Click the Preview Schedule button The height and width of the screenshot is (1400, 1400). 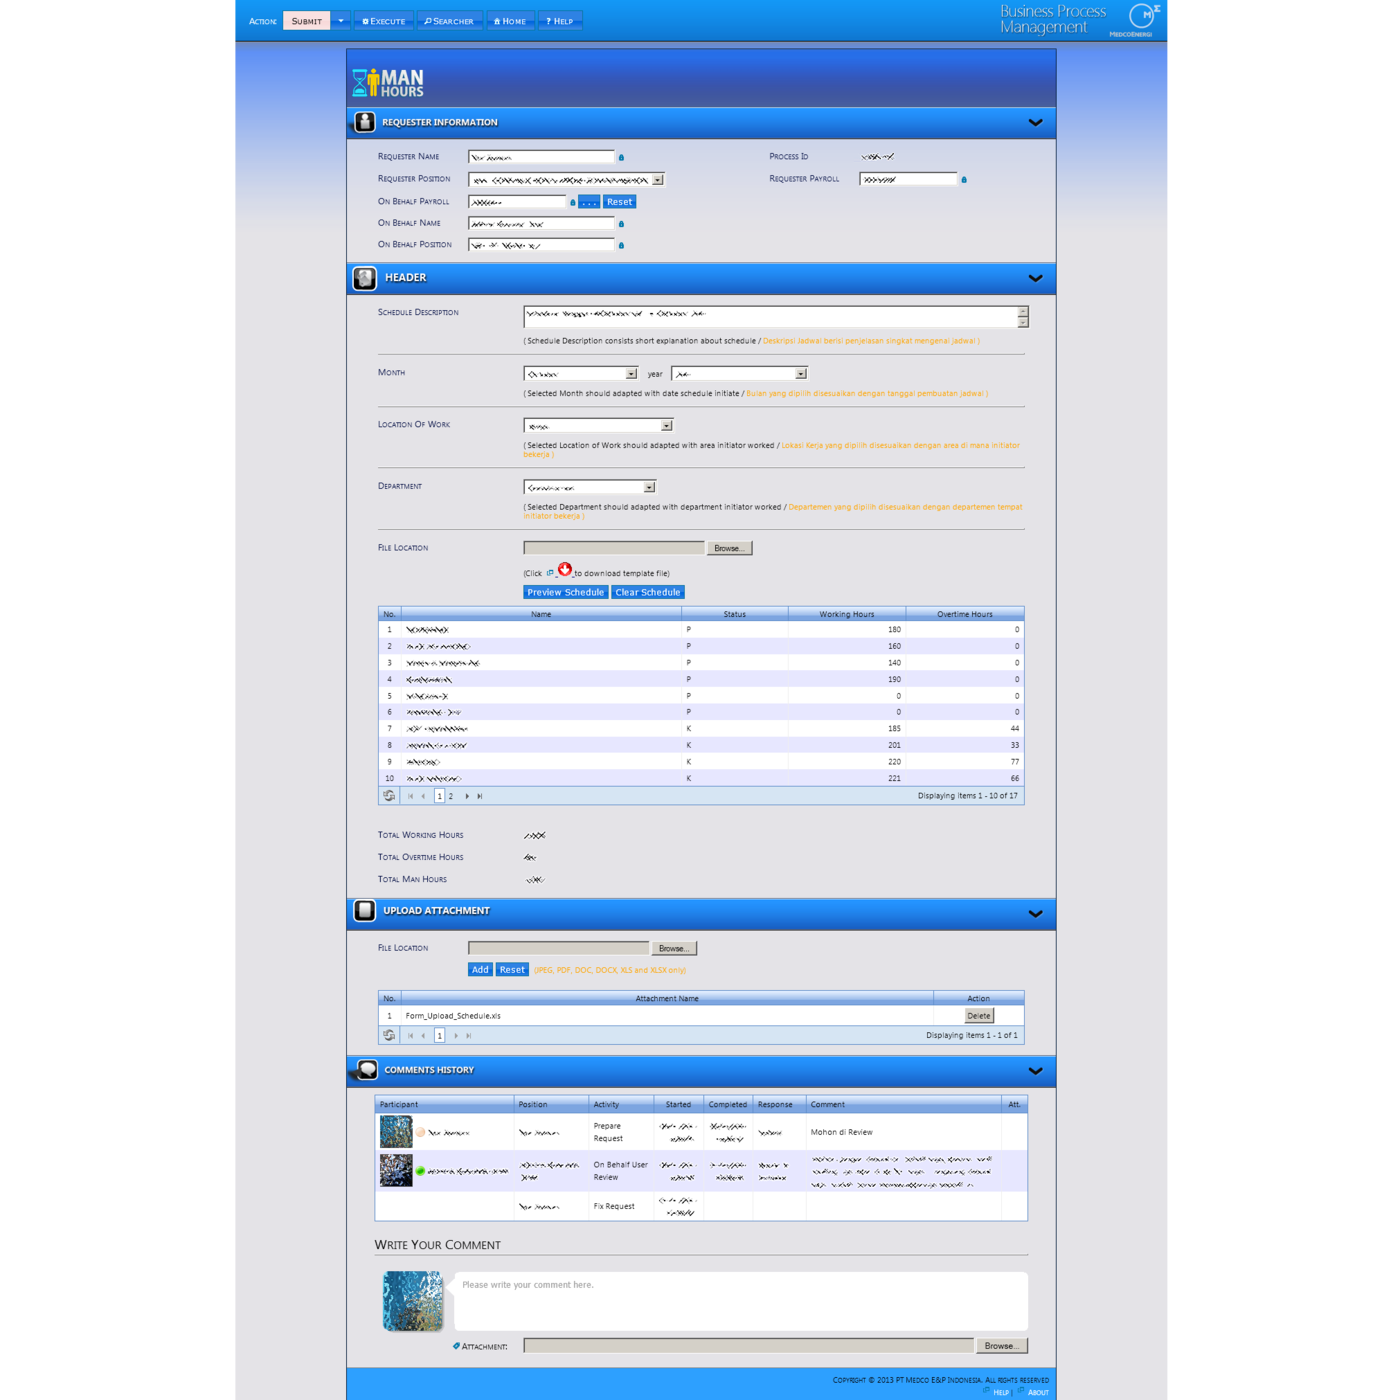tap(565, 592)
